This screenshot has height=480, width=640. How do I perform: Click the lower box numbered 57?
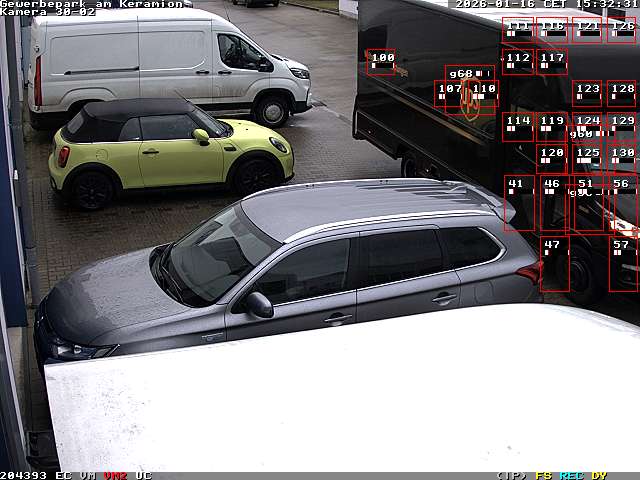(622, 264)
